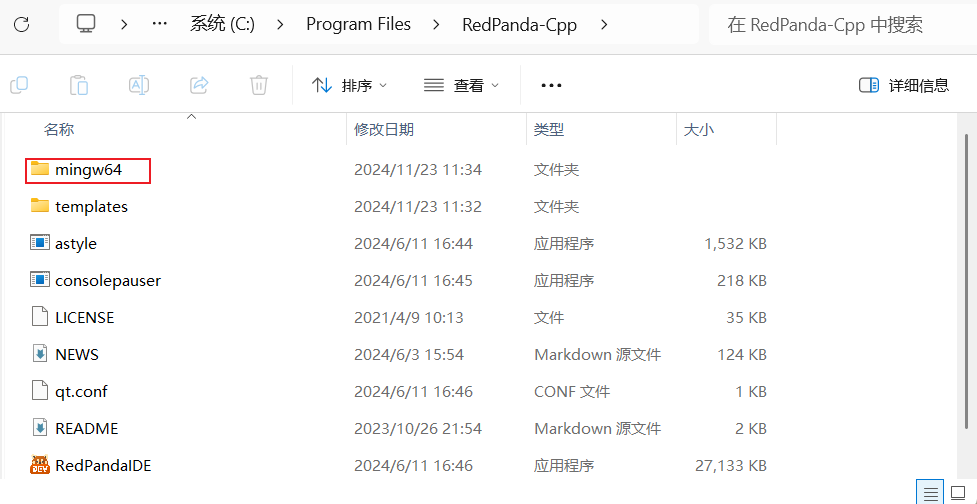
Task: Expand the chevron after 系统 (C:)
Action: (280, 24)
